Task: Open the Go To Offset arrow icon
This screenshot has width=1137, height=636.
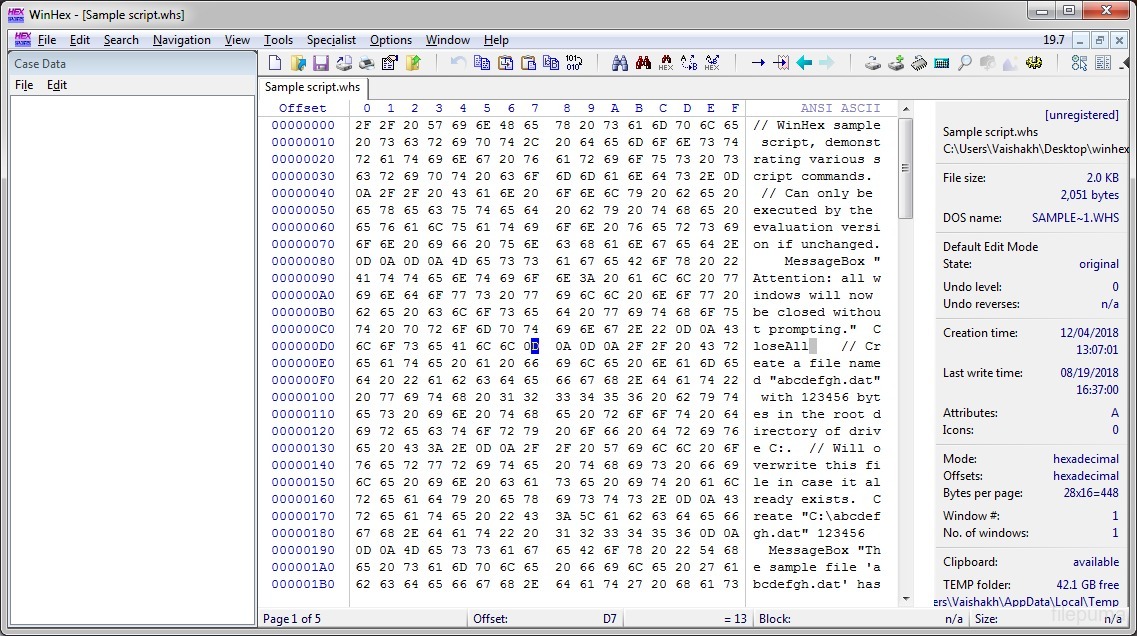Action: (x=758, y=63)
